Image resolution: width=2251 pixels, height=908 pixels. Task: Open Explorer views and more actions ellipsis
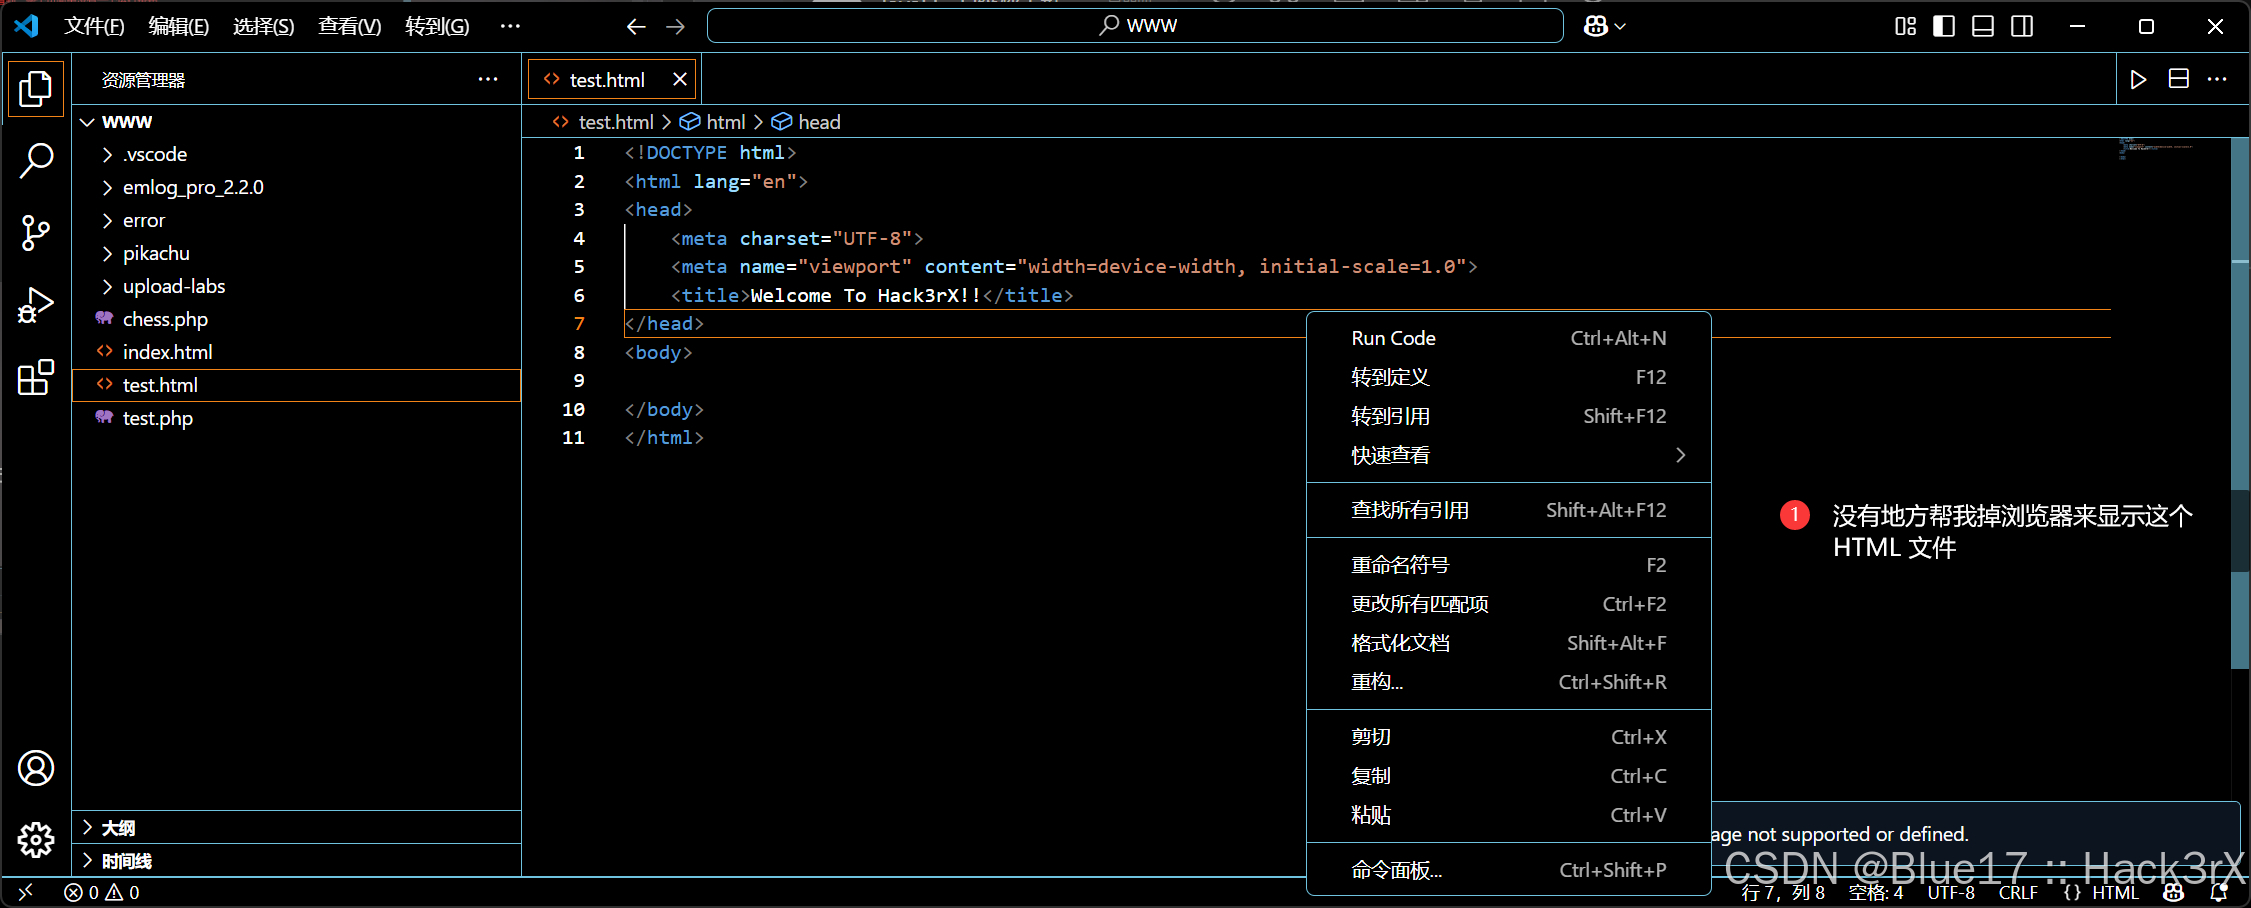click(488, 79)
